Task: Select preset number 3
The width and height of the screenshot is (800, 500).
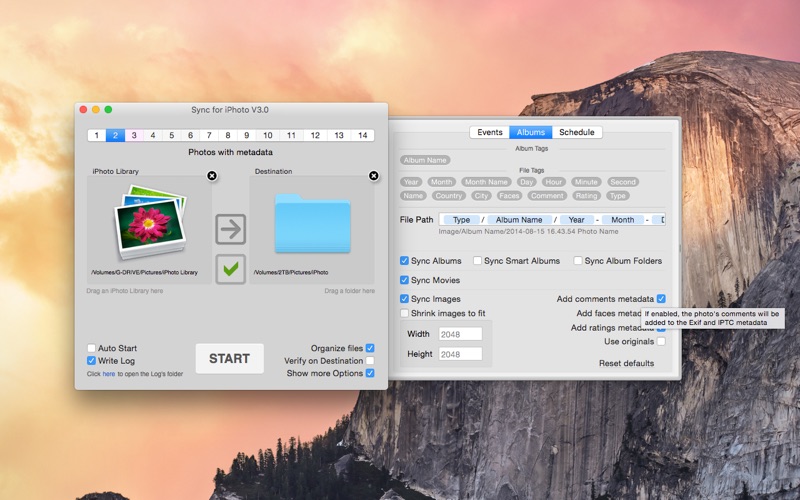Action: [x=134, y=135]
